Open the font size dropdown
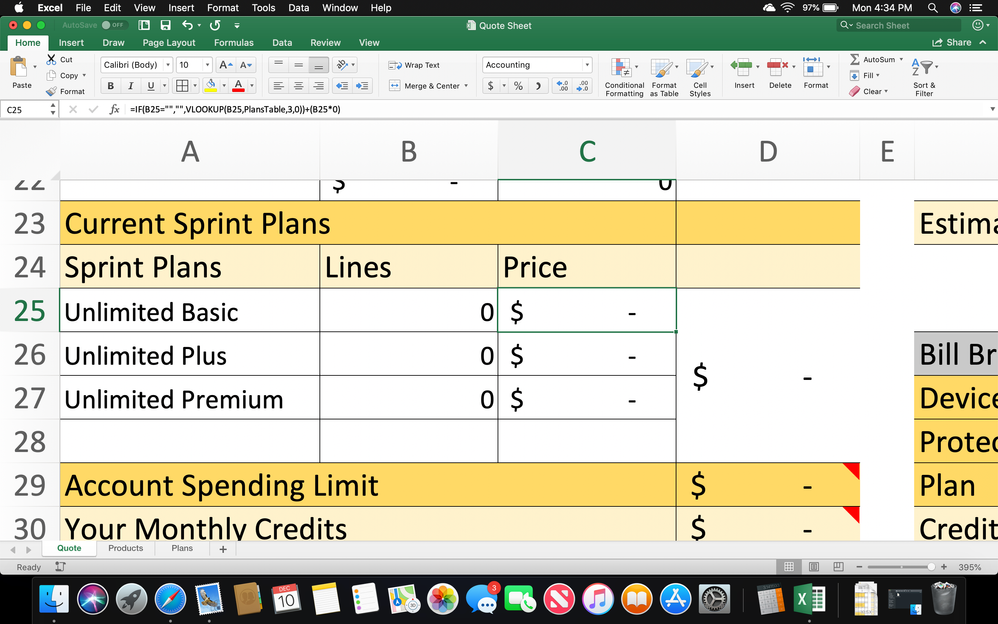 coord(205,65)
